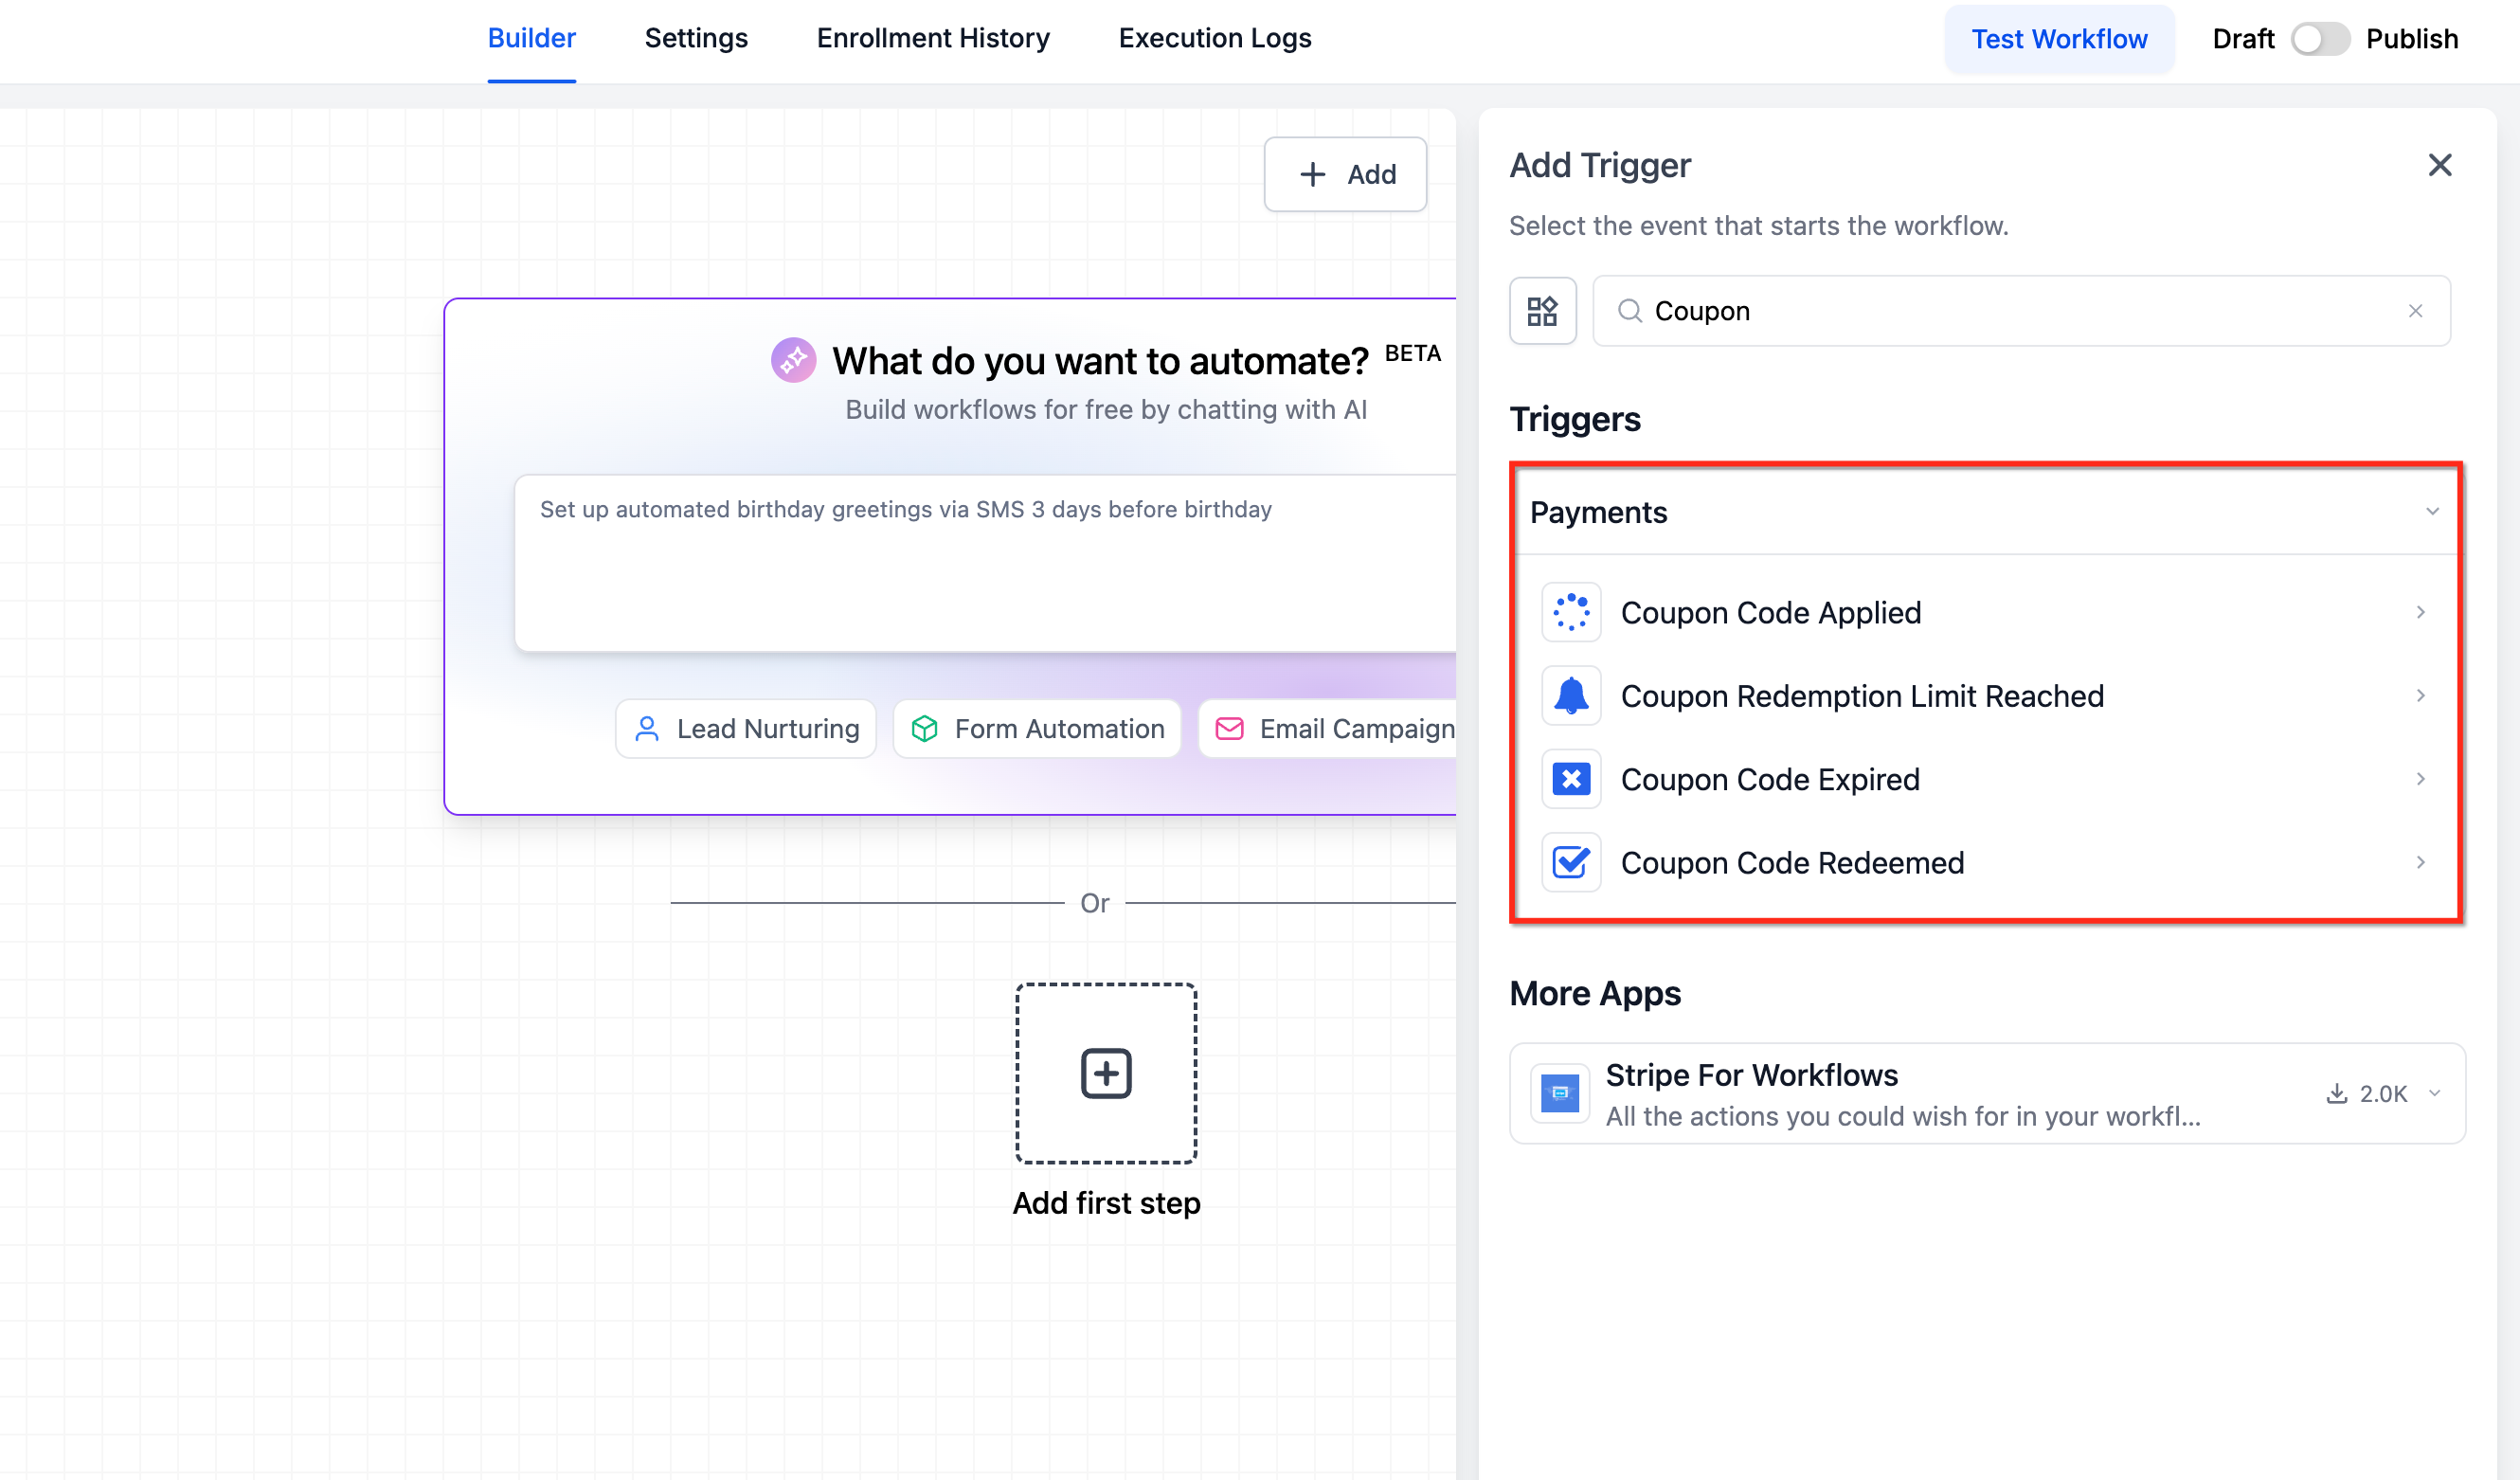Click the plus icon to add first step
This screenshot has width=2520, height=1480.
coord(1106,1073)
